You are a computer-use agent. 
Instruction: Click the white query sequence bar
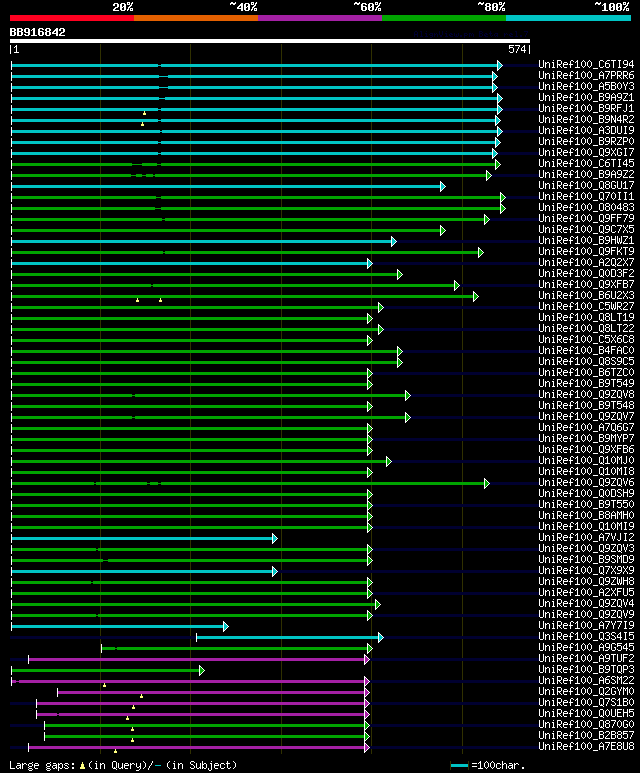pos(270,41)
